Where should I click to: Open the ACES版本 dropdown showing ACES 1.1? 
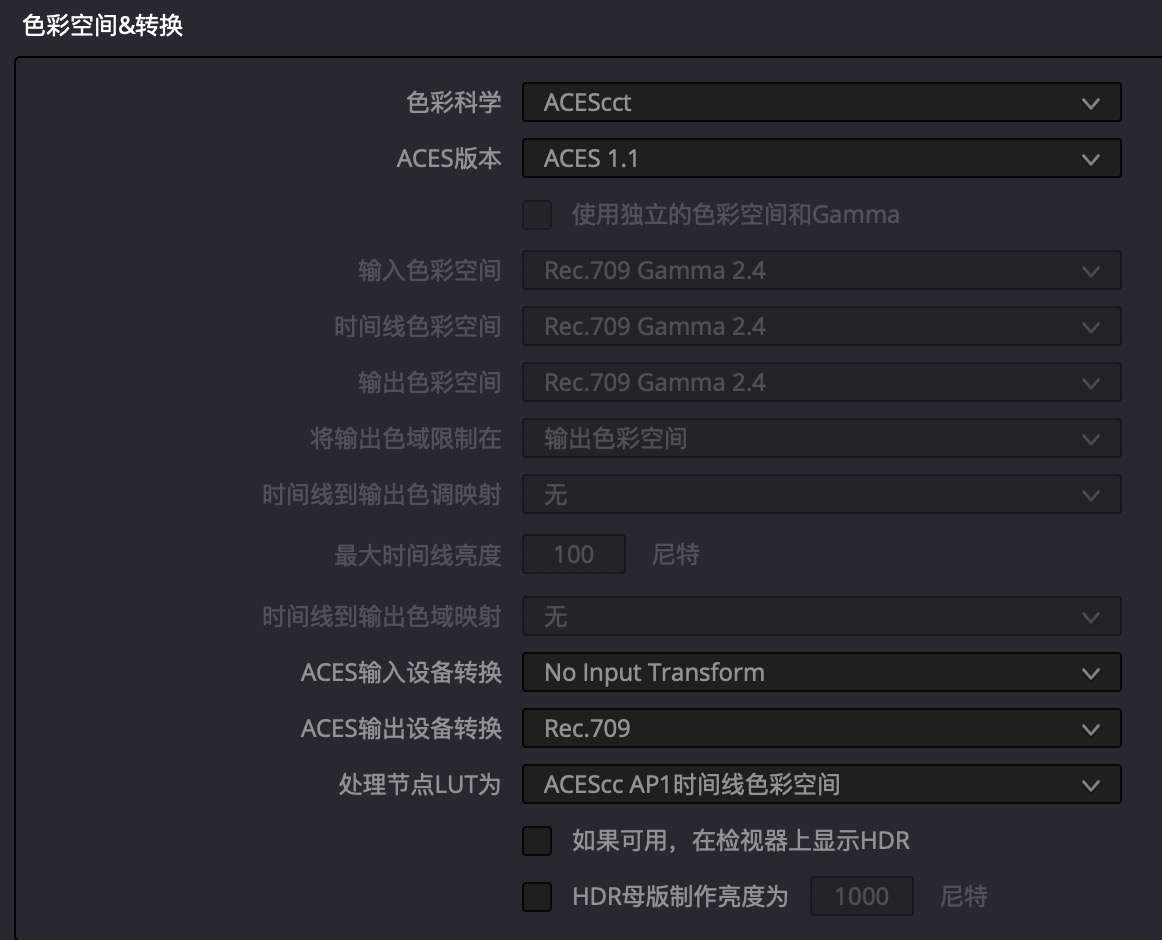[820, 158]
